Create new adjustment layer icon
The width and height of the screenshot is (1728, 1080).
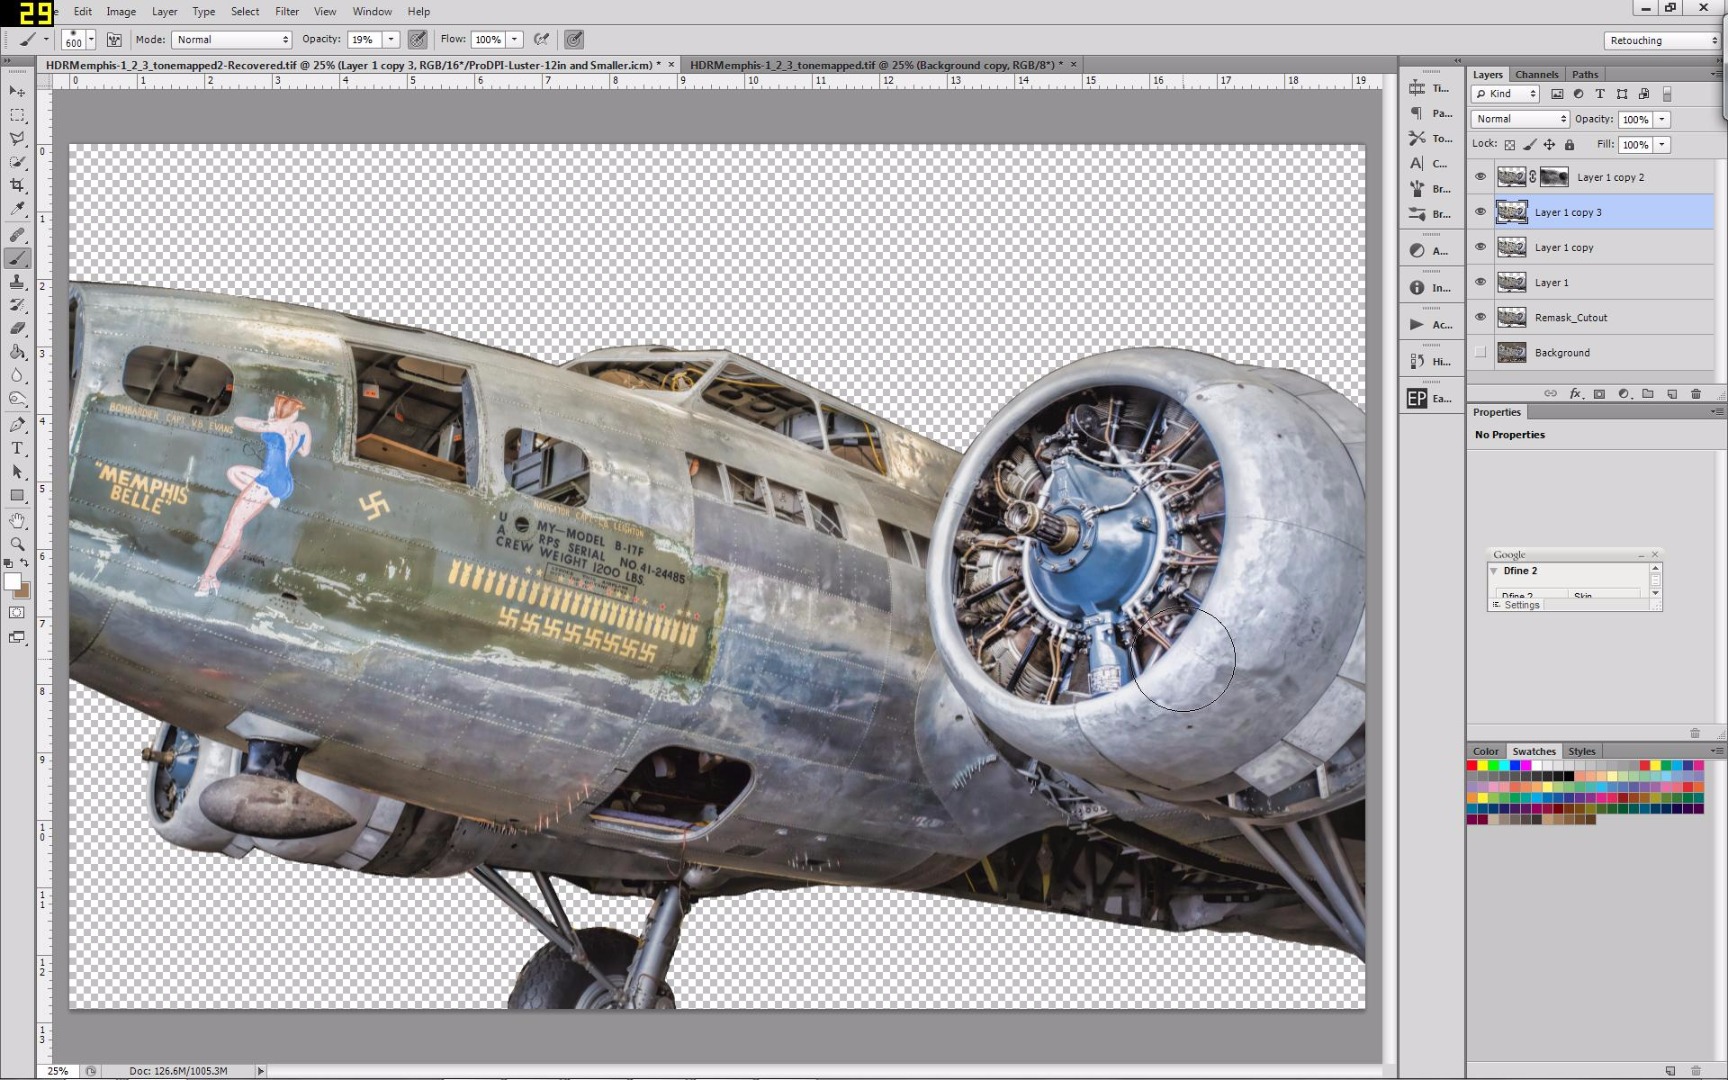point(1624,394)
